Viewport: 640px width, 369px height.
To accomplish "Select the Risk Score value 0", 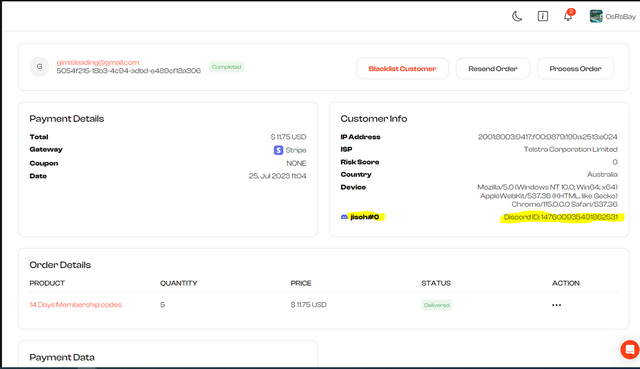I will pos(615,162).
